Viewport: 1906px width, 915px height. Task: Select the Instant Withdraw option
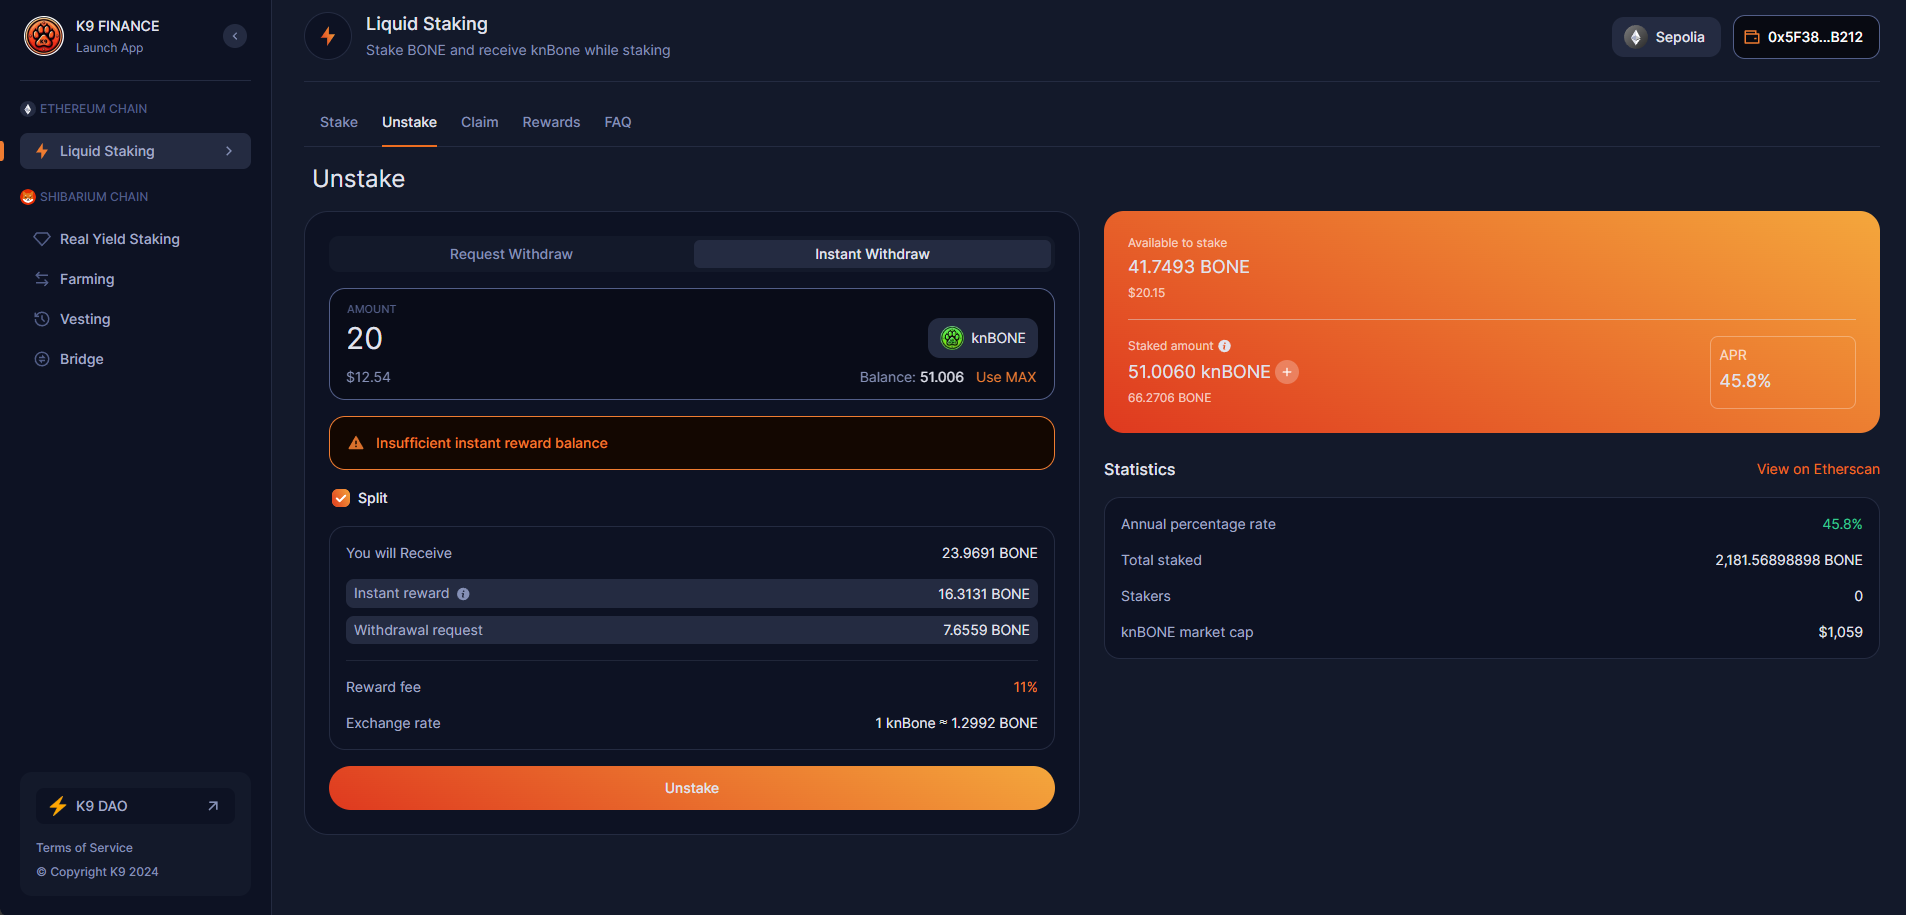coord(872,254)
